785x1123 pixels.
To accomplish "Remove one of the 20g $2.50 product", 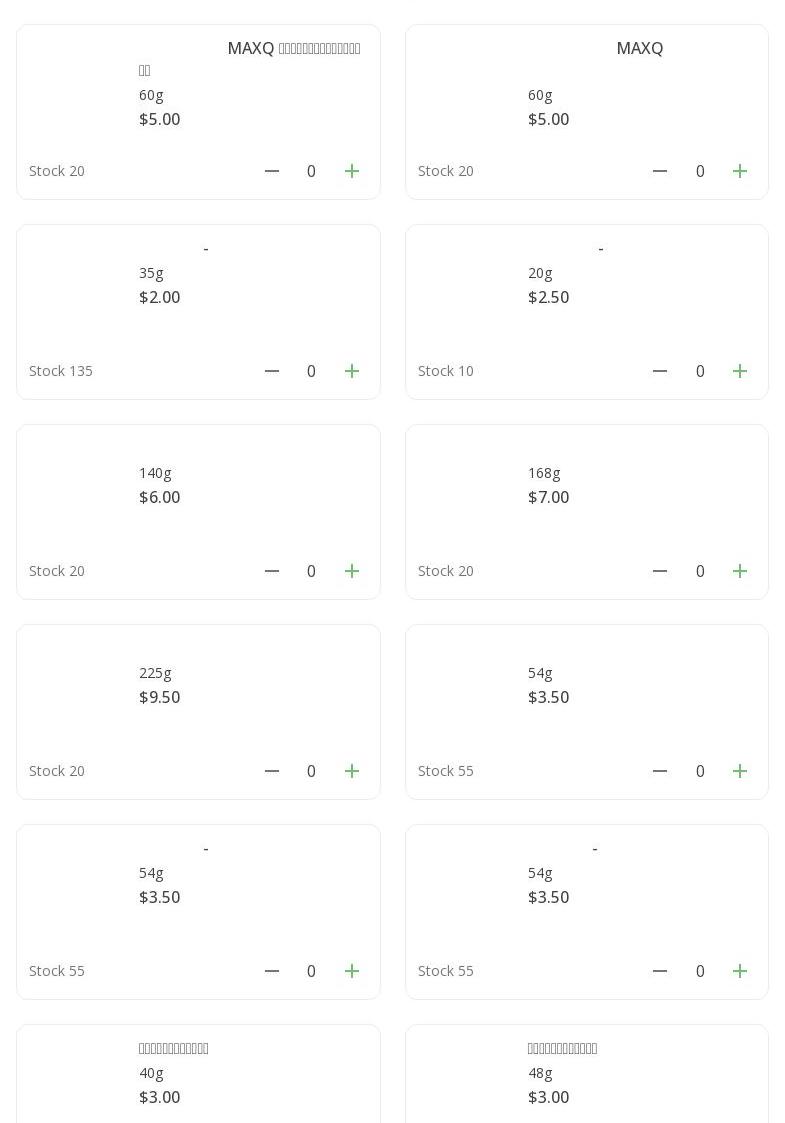I will coord(660,371).
